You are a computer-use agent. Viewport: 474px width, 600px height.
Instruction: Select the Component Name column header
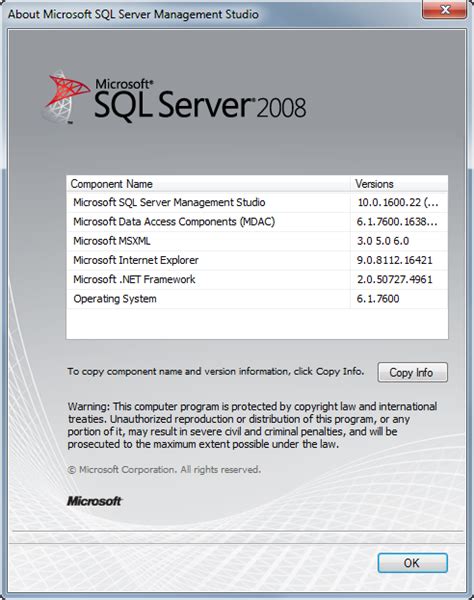click(x=208, y=184)
